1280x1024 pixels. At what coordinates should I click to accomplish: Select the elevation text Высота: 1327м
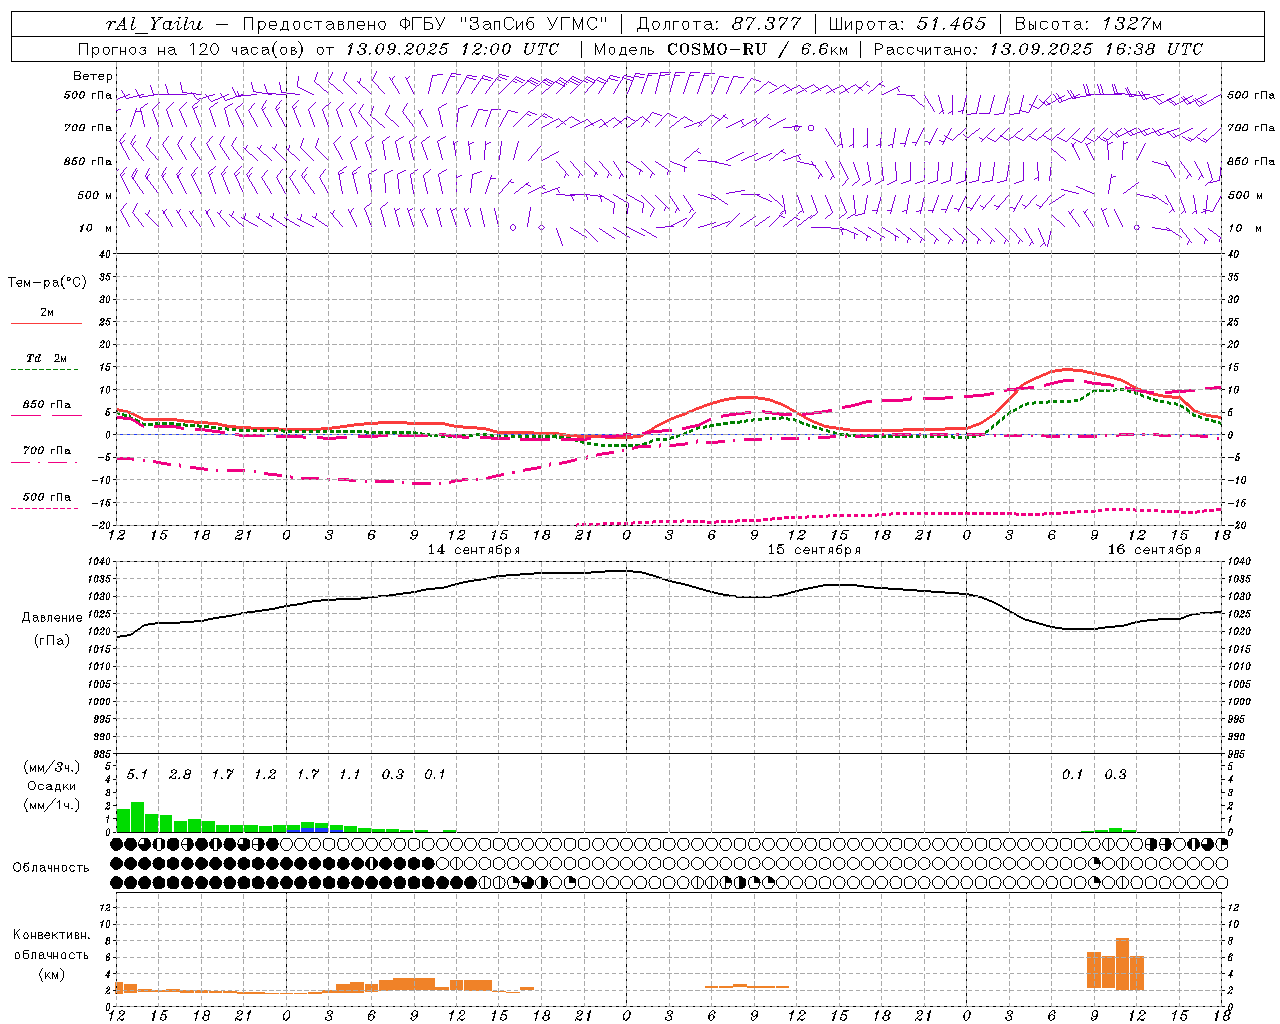[x=1088, y=24]
